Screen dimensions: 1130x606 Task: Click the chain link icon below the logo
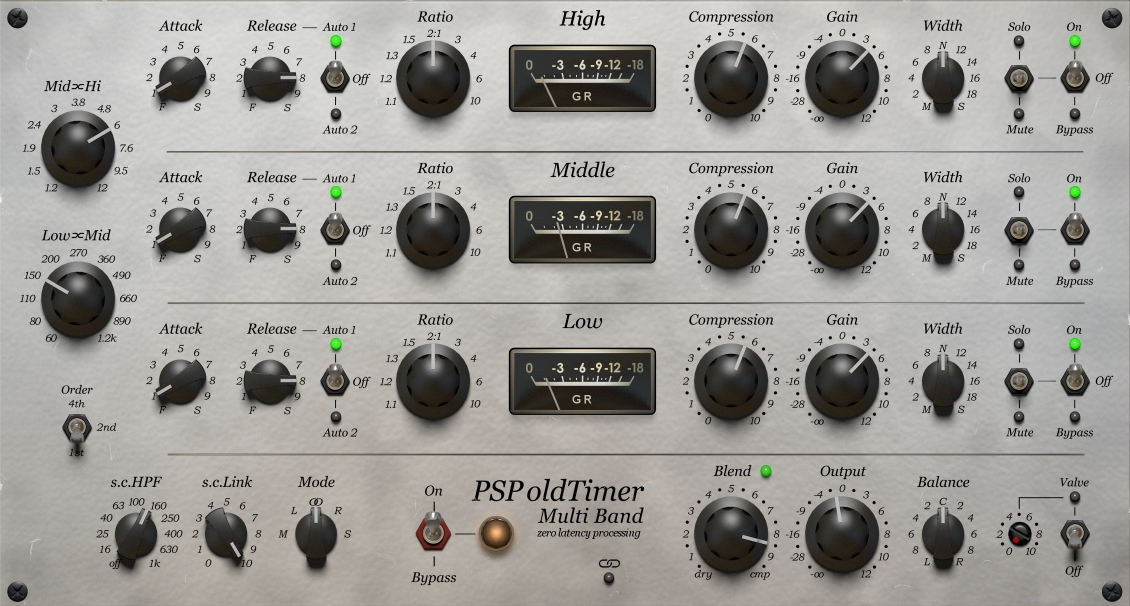point(607,565)
